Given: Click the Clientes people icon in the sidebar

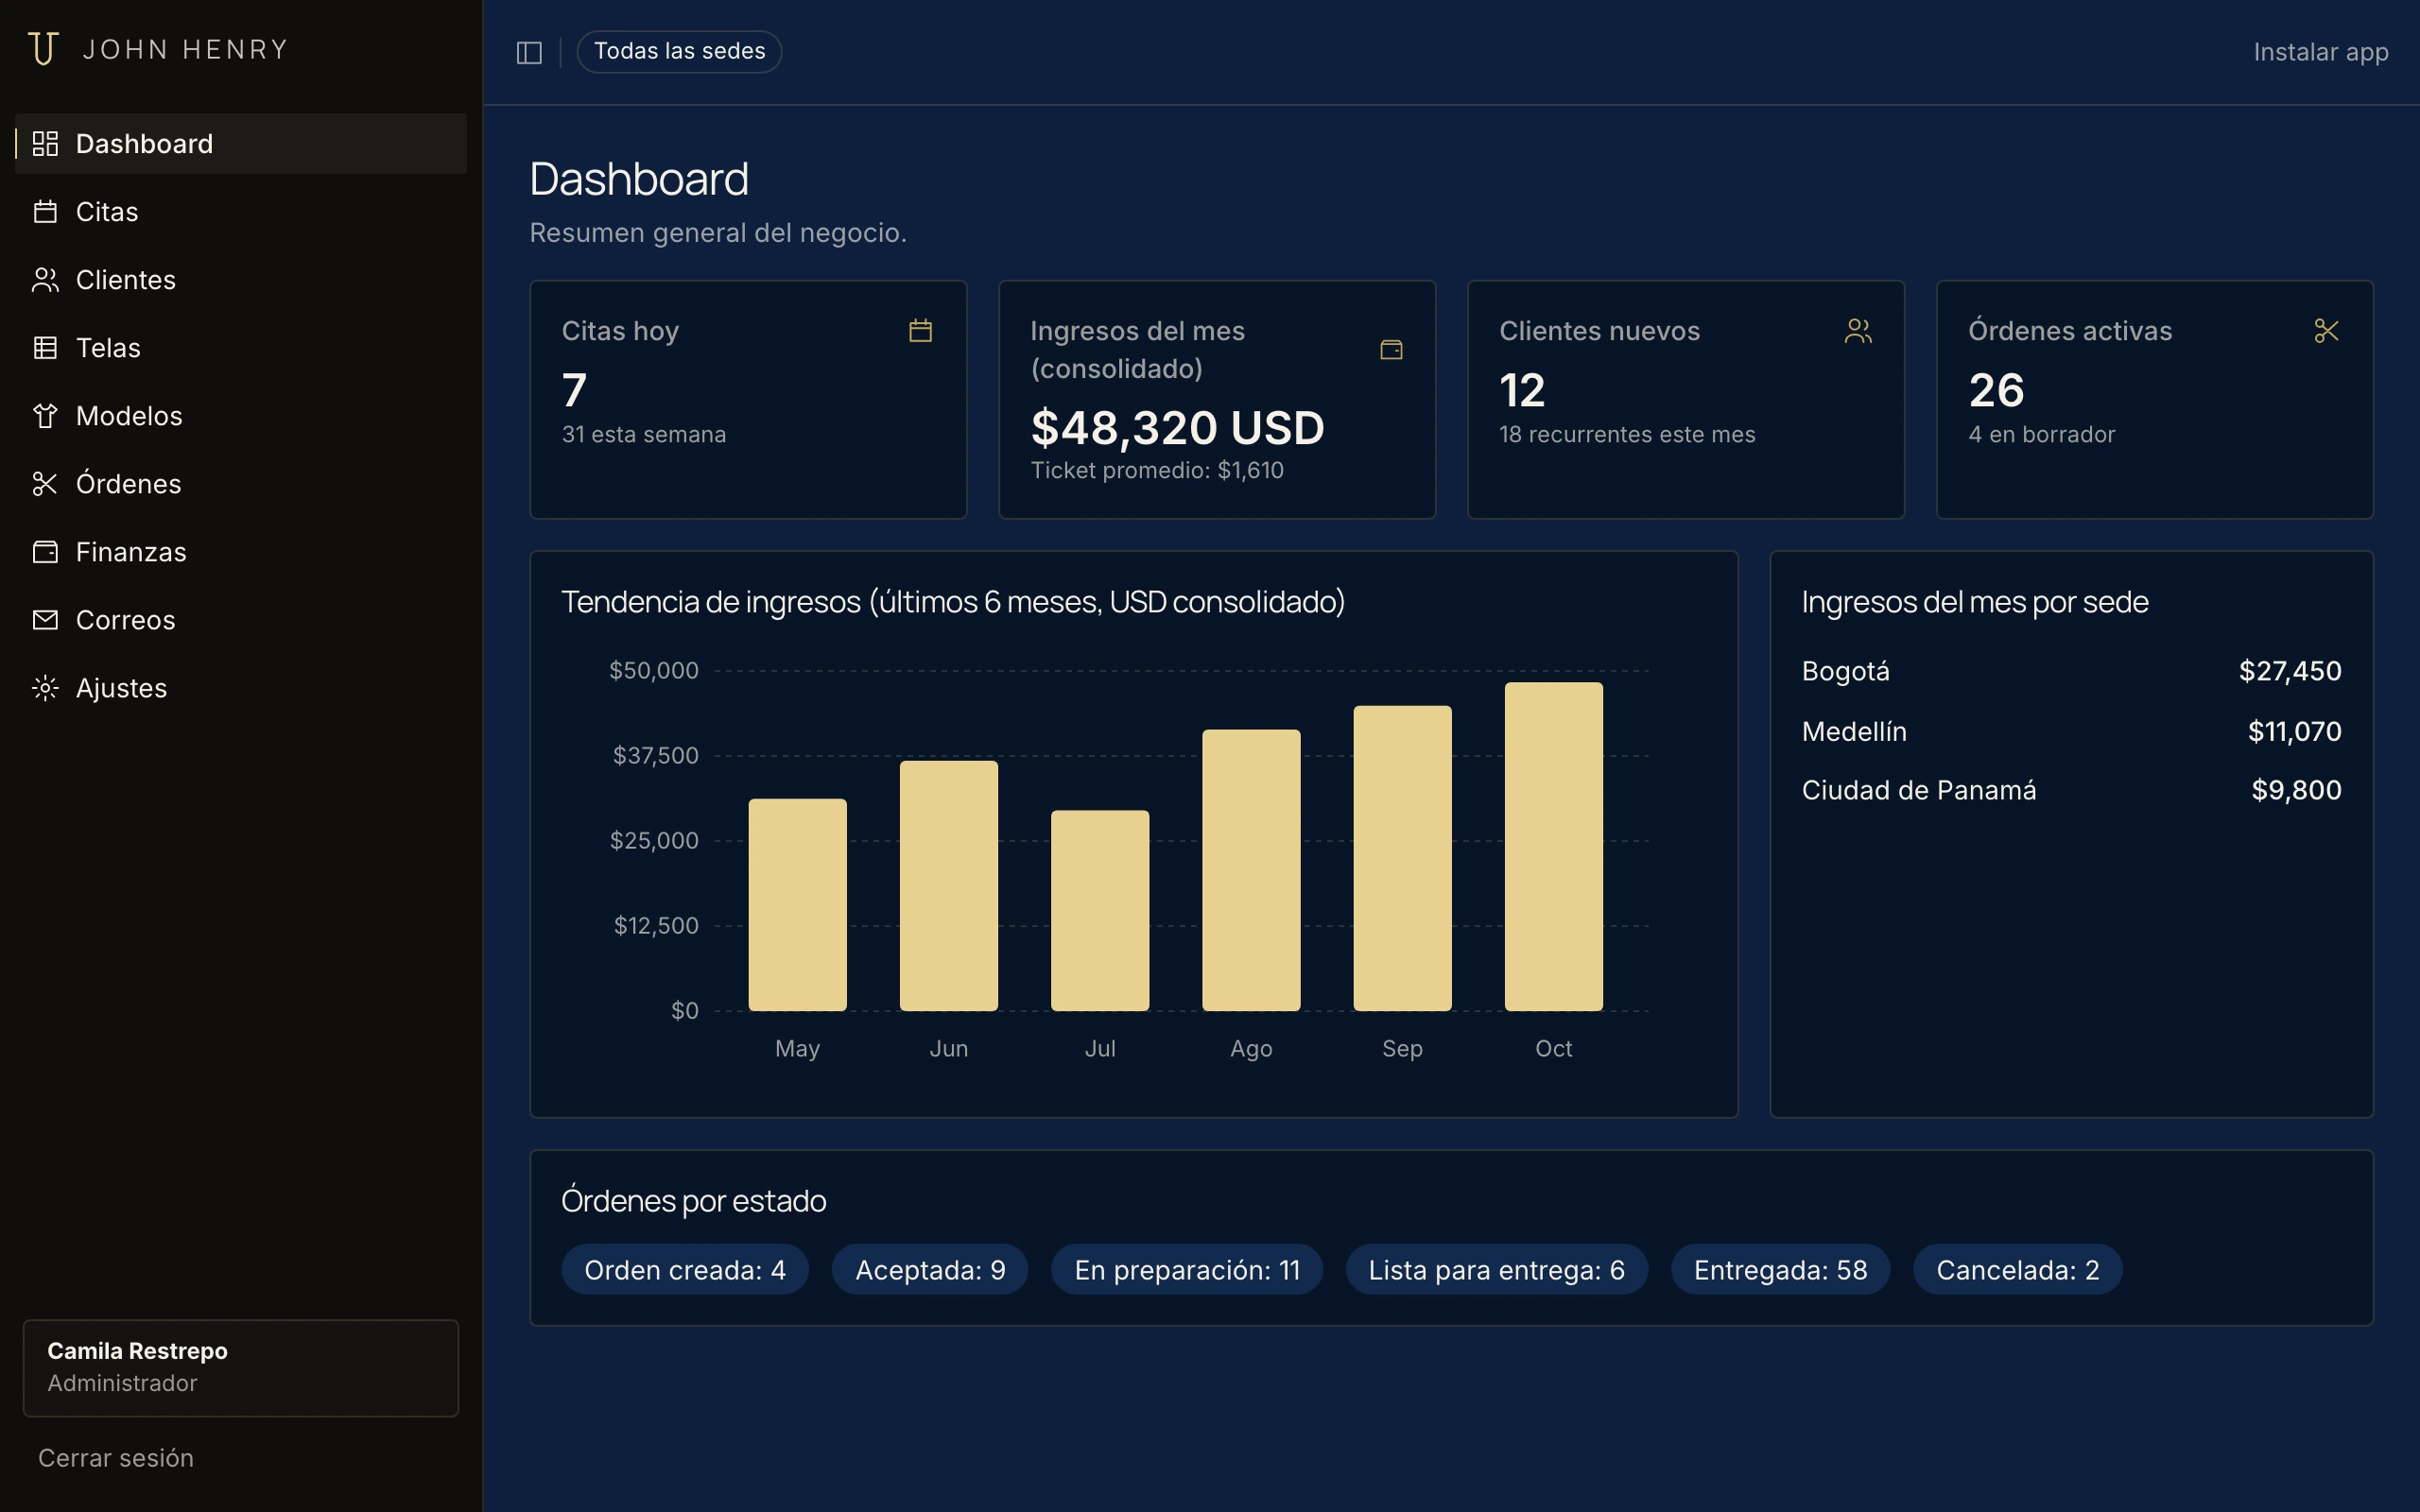Looking at the screenshot, I should point(45,280).
